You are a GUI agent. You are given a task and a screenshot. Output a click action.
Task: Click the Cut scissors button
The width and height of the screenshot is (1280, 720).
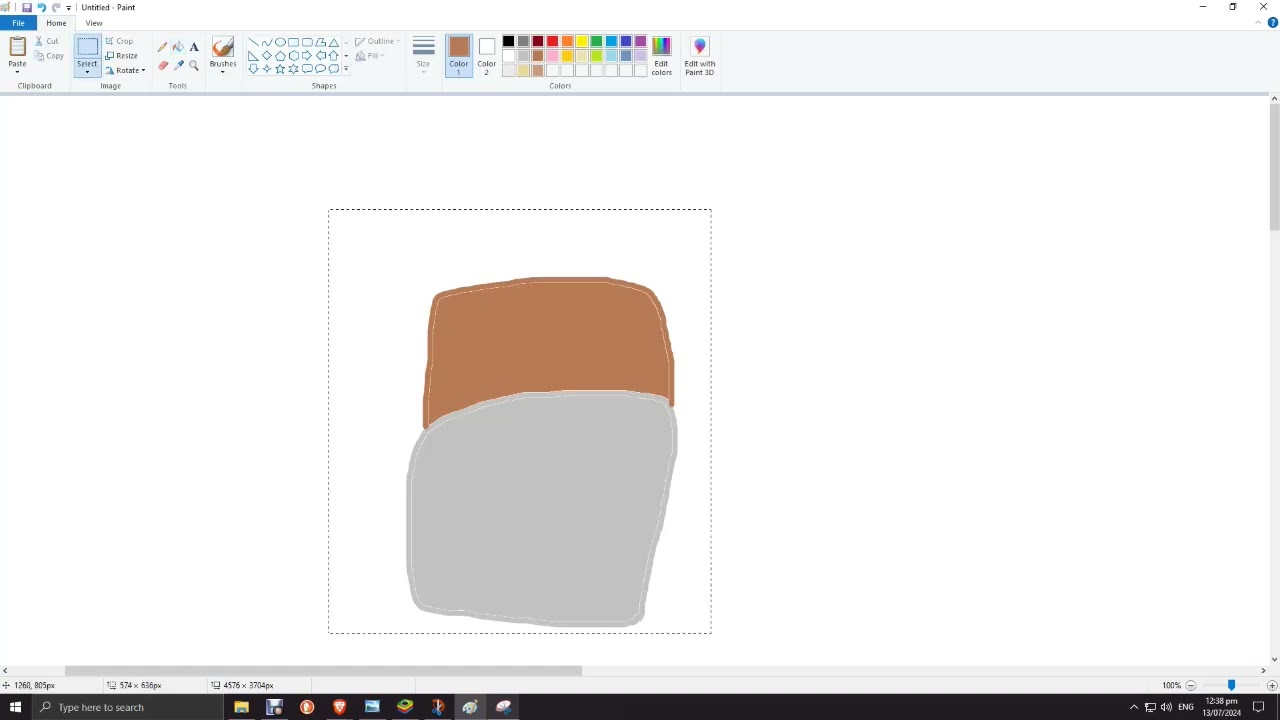[x=47, y=41]
